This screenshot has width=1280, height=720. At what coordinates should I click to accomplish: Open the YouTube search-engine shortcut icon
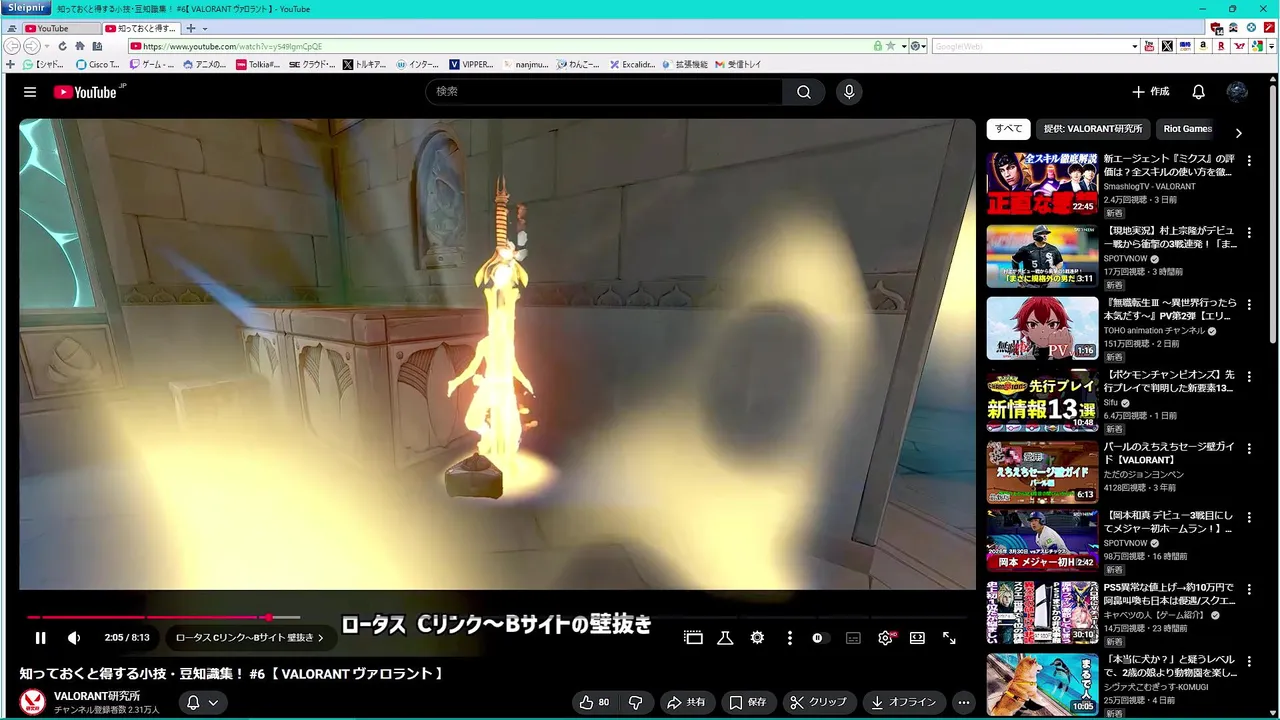click(x=1148, y=46)
